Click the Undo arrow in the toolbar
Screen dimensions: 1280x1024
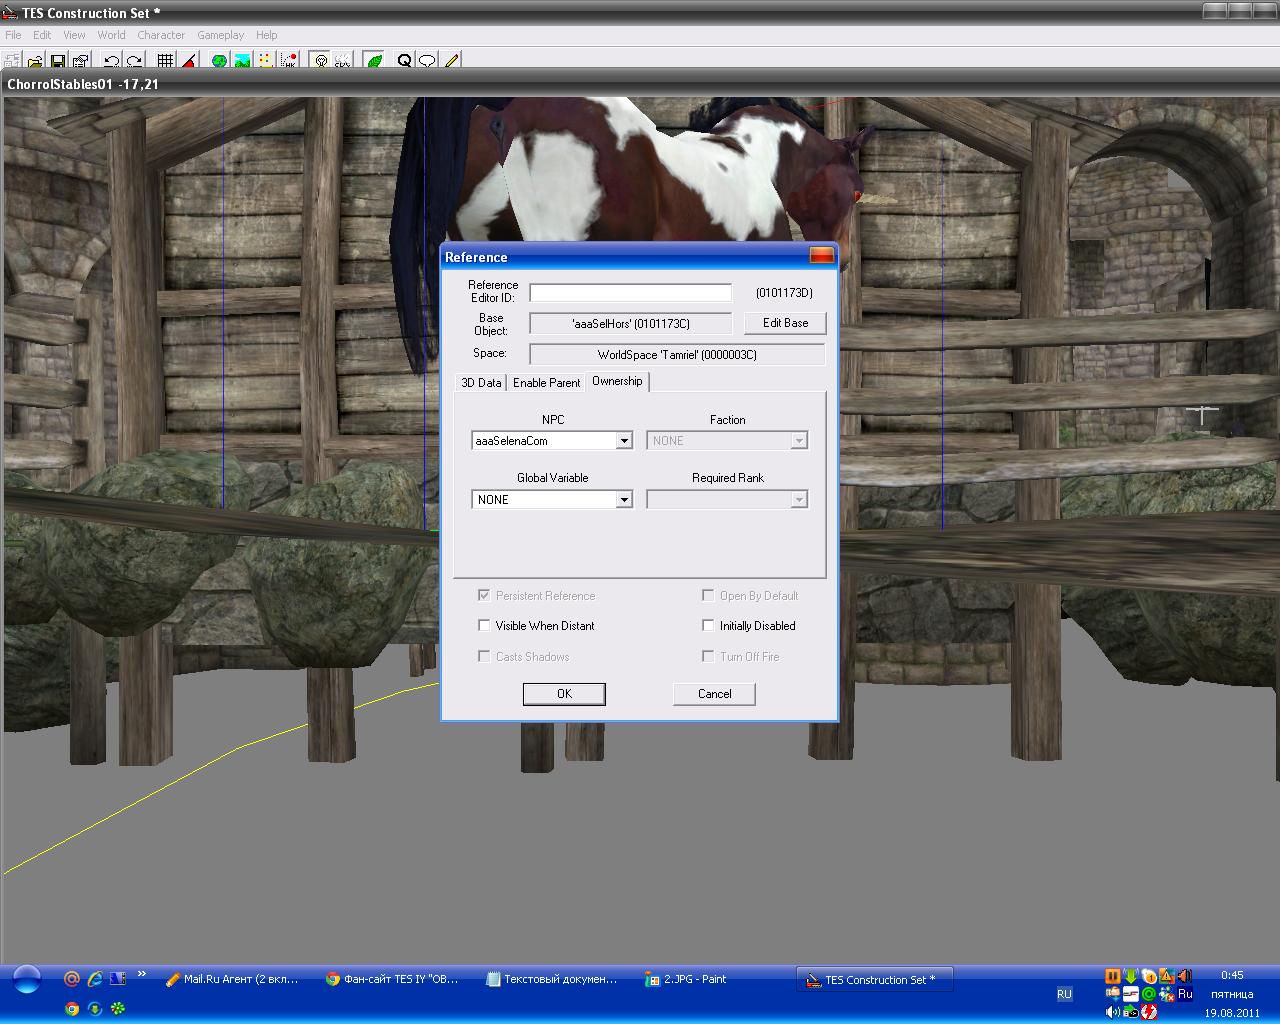(111, 61)
